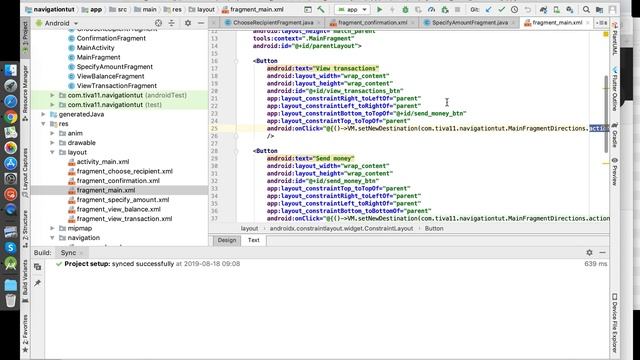Screen dimensions: 640x360
Task: Open SDK Manager icon
Action: [569, 9]
